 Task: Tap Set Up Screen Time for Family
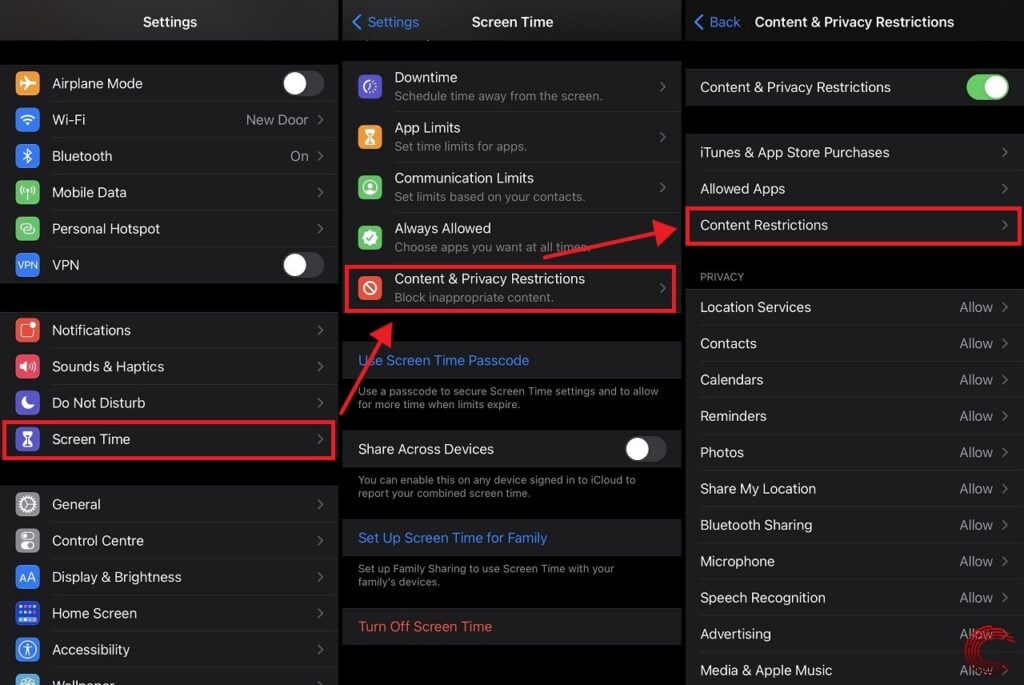click(453, 538)
